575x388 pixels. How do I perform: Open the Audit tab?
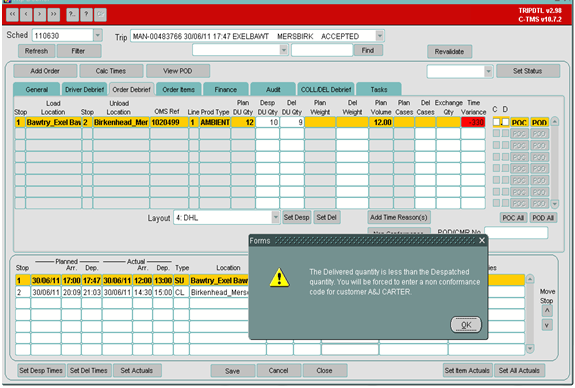pos(273,89)
